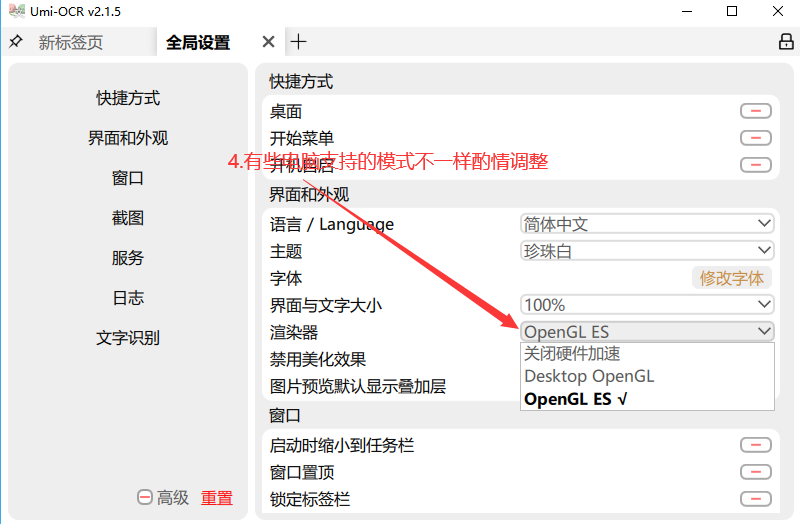Jump to 截图 section in sidebar
The width and height of the screenshot is (800, 524).
click(x=128, y=218)
